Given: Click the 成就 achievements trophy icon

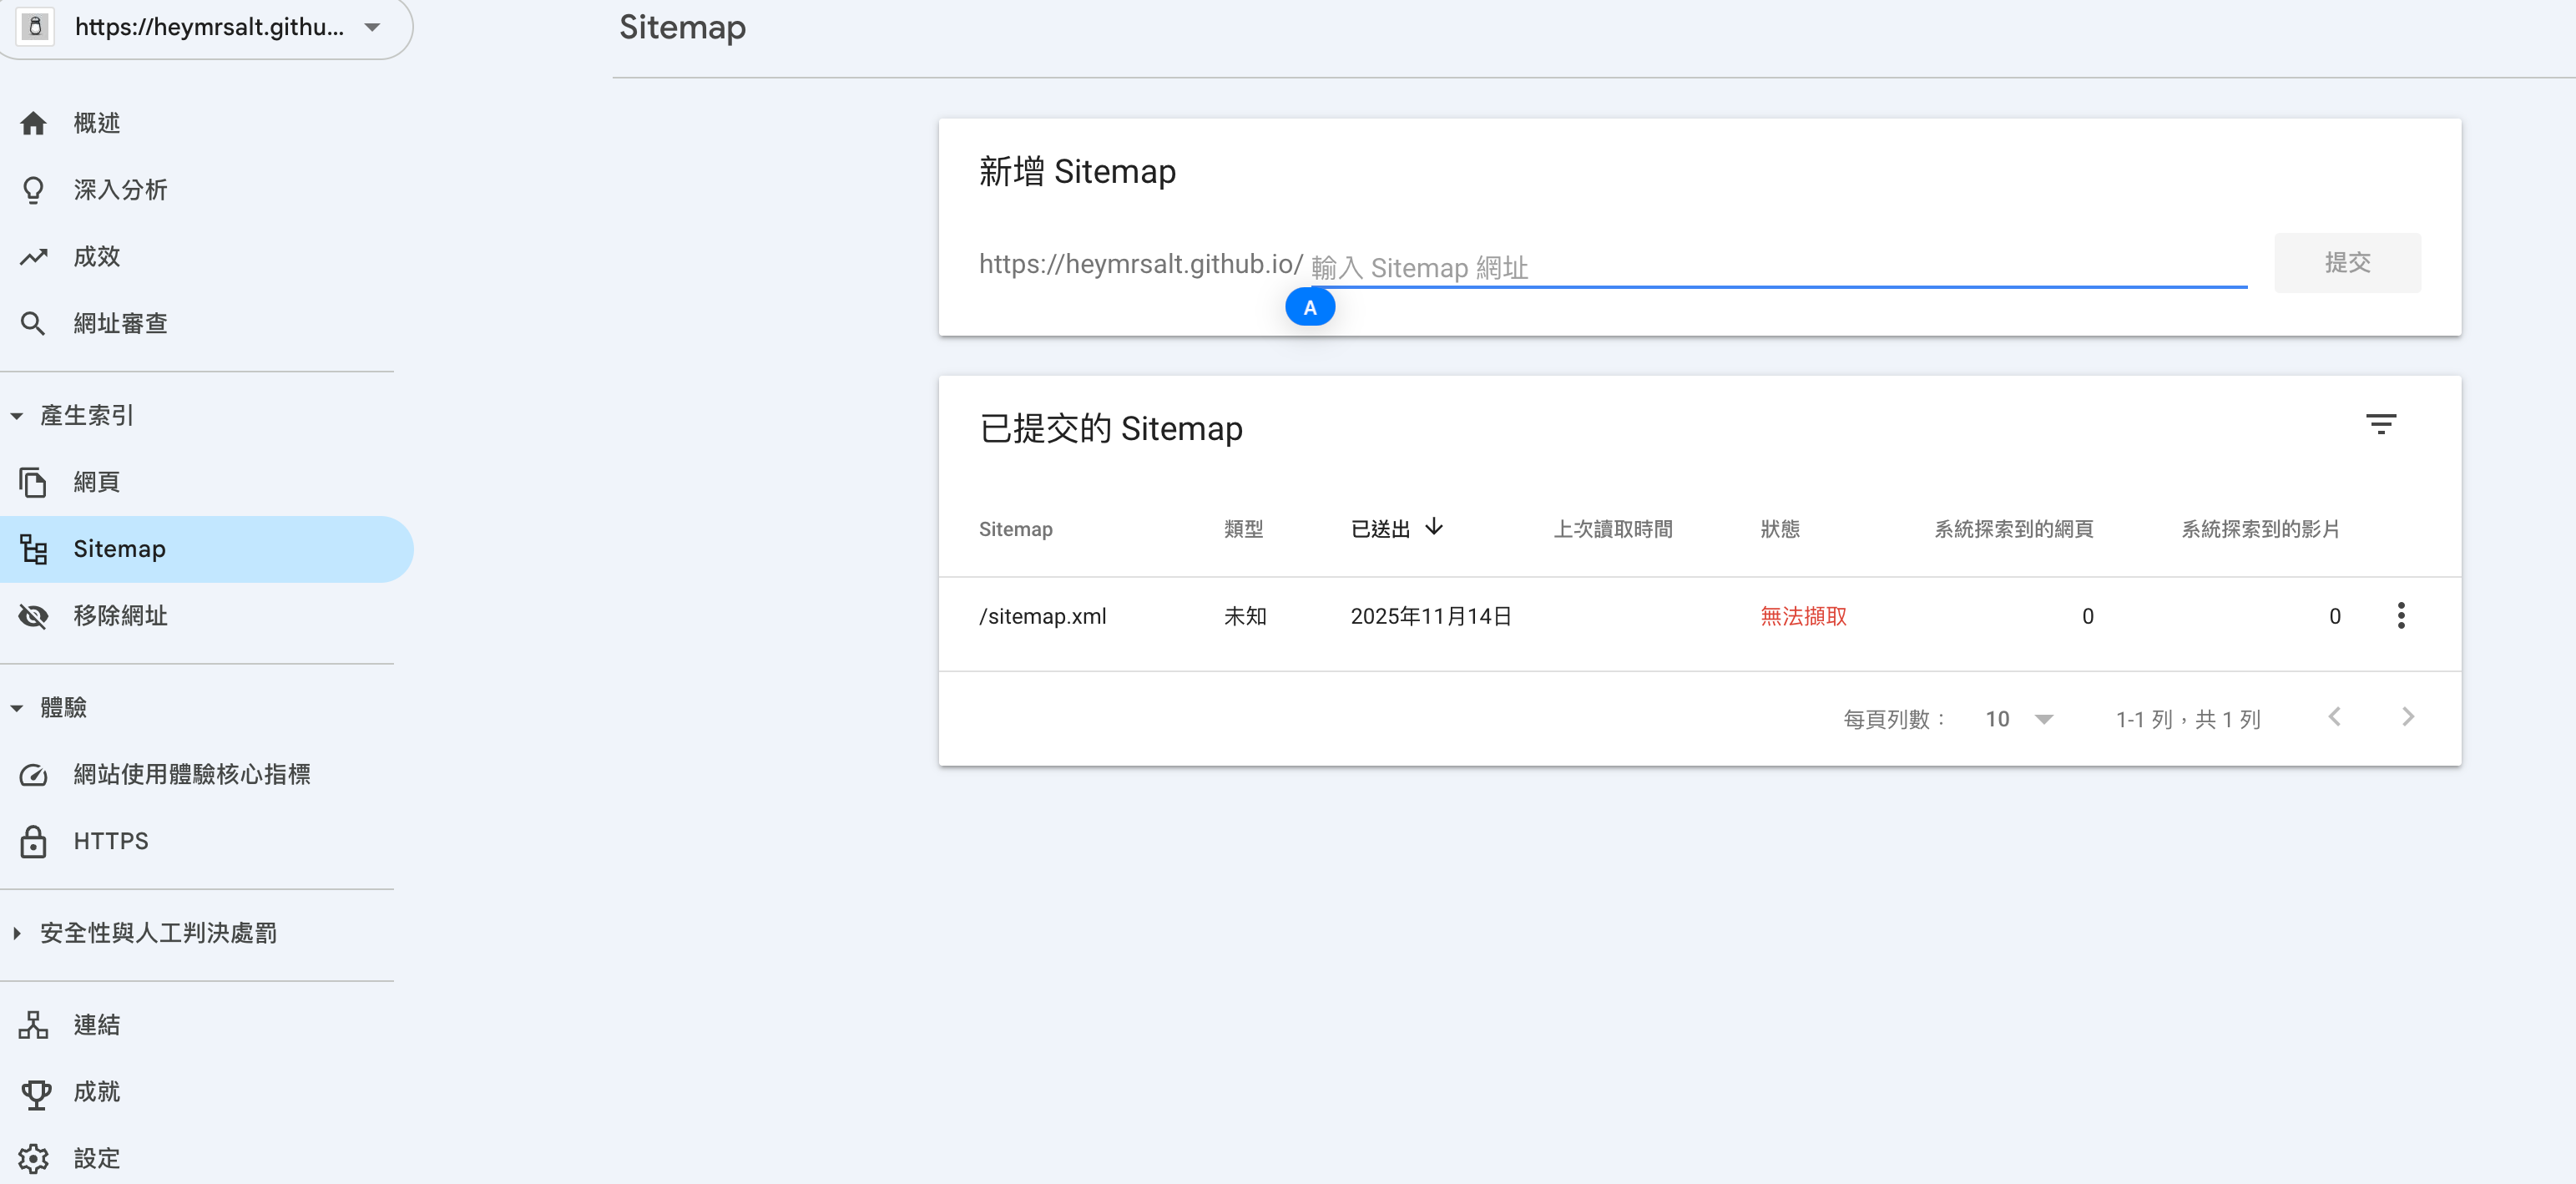Looking at the screenshot, I should (34, 1091).
